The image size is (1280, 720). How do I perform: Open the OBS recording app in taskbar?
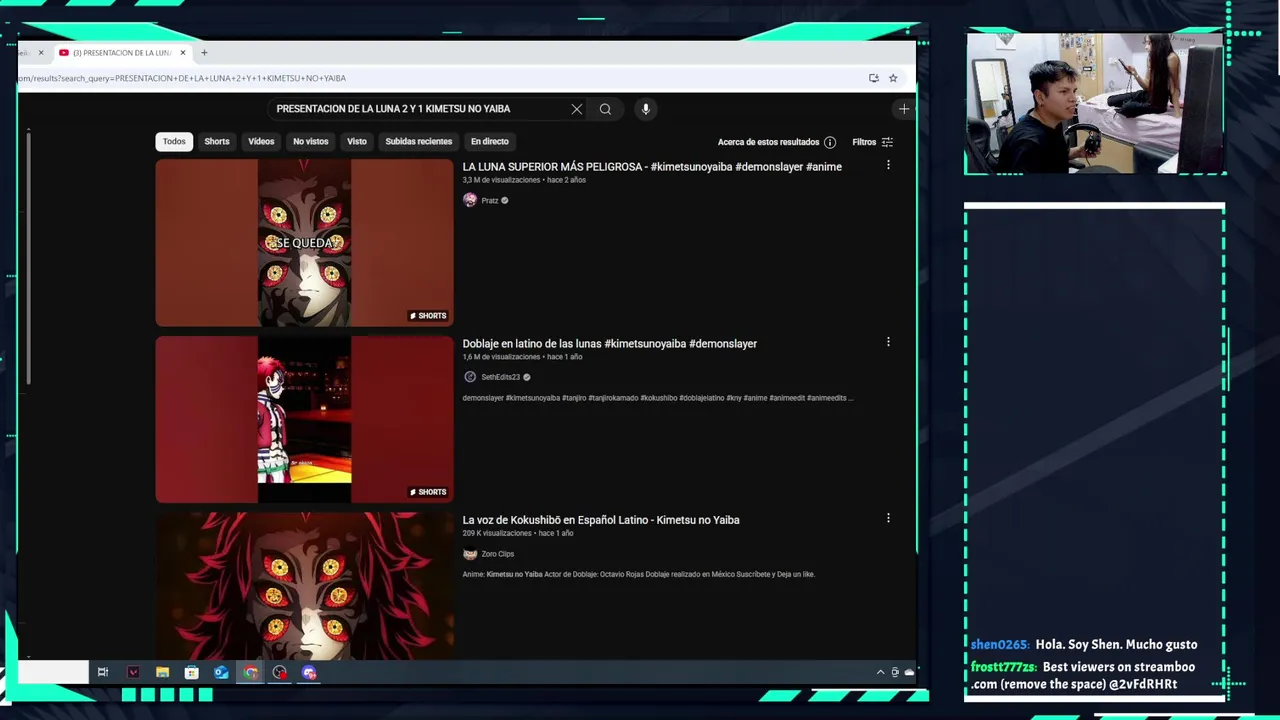(279, 672)
